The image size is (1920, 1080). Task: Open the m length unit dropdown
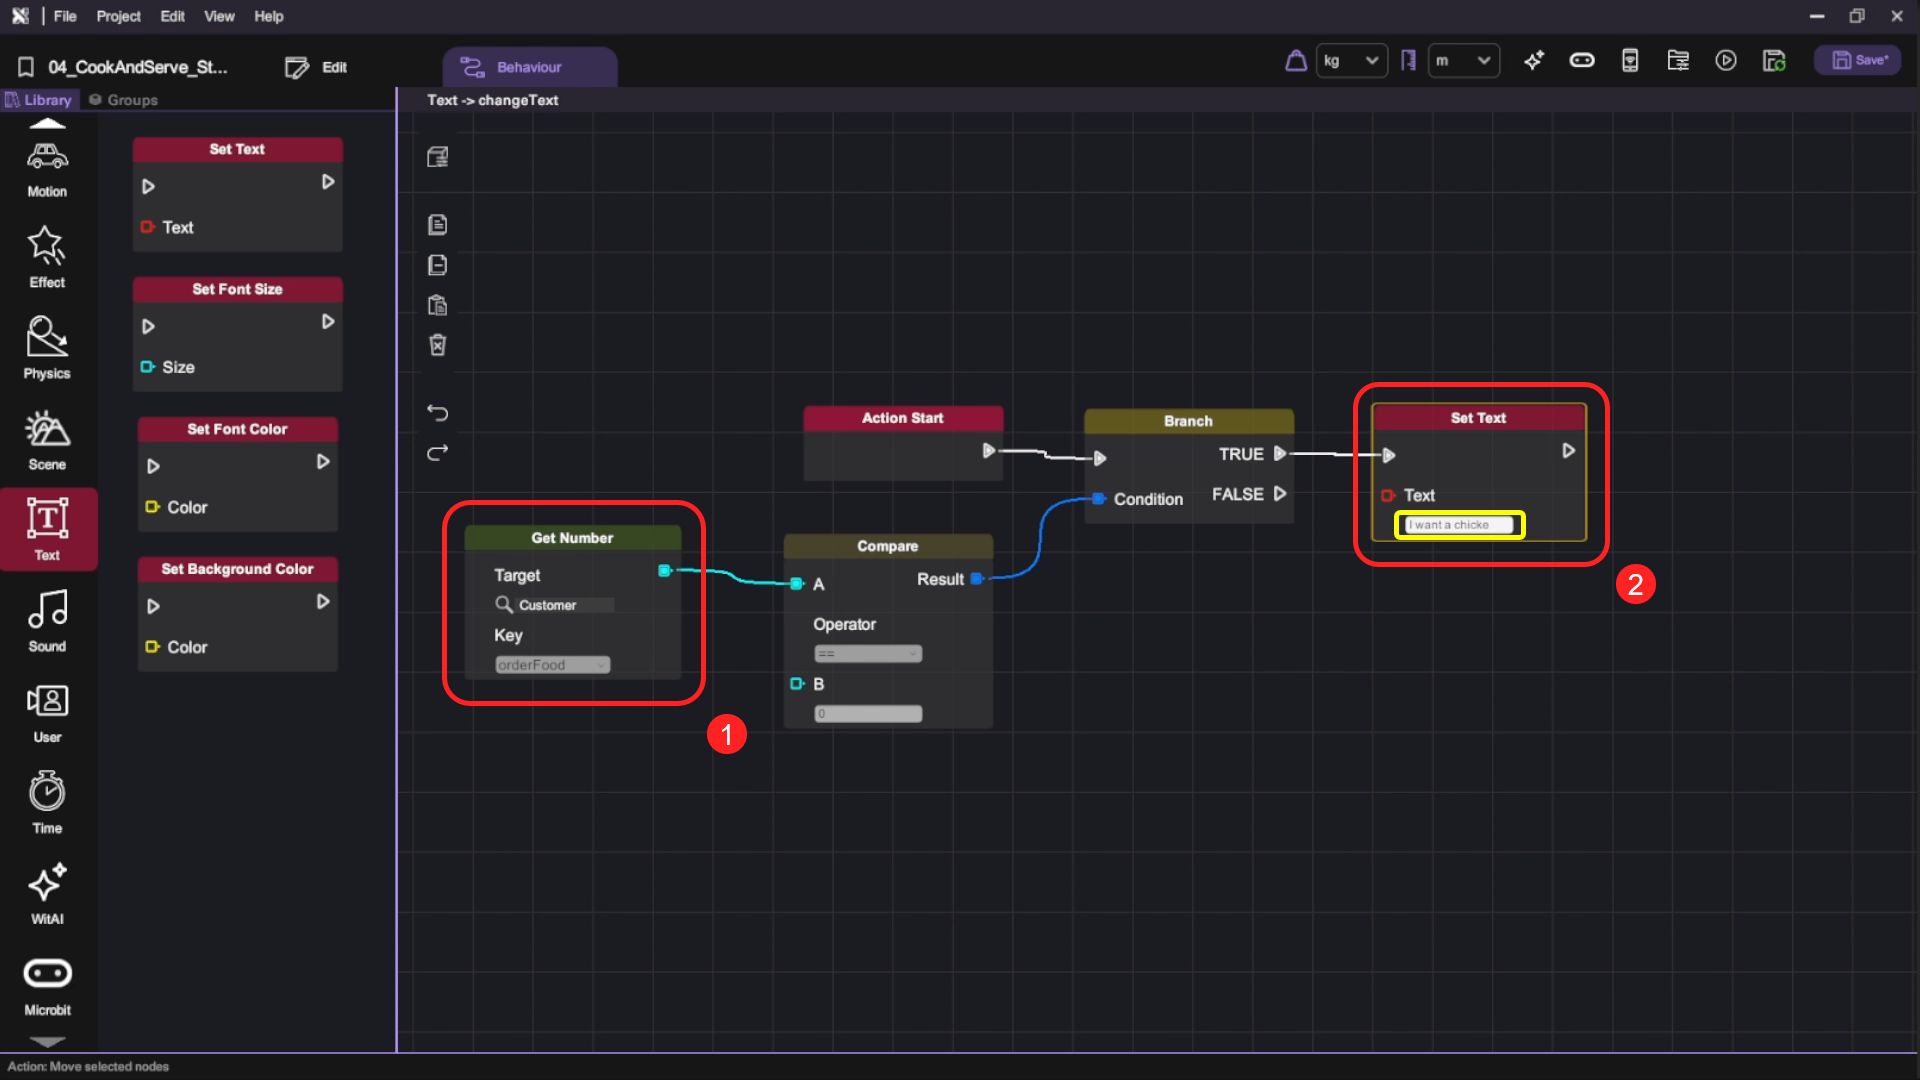coord(1463,61)
